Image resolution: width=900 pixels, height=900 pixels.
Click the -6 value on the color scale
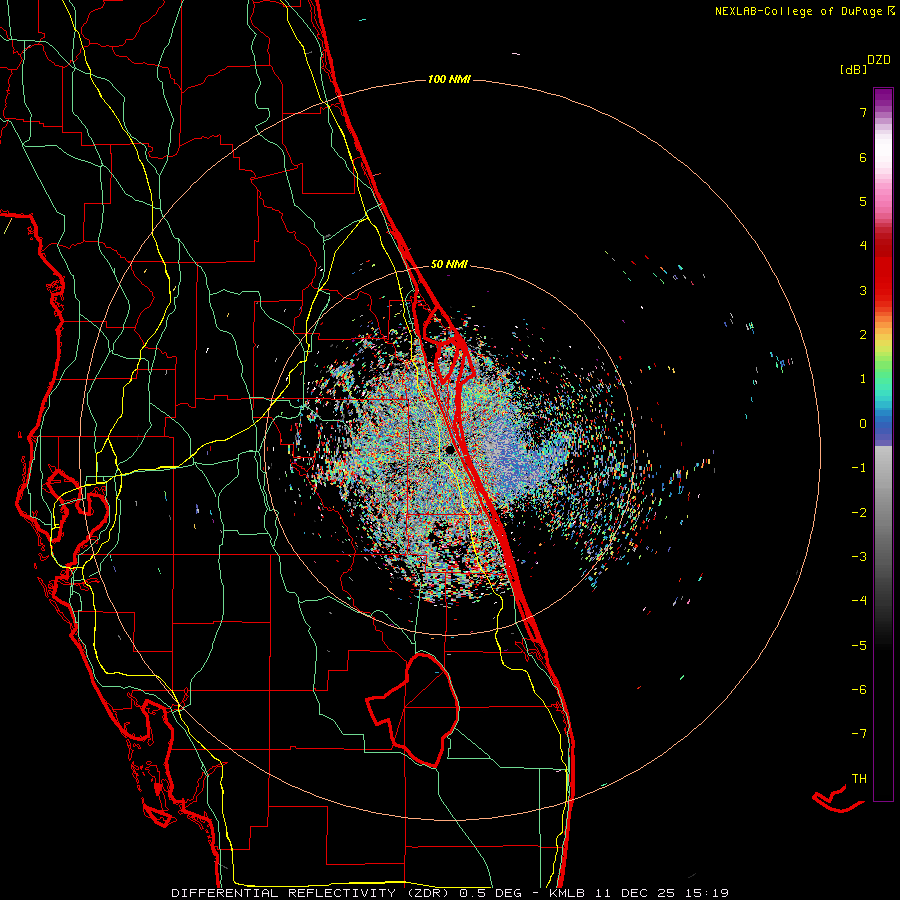(859, 689)
